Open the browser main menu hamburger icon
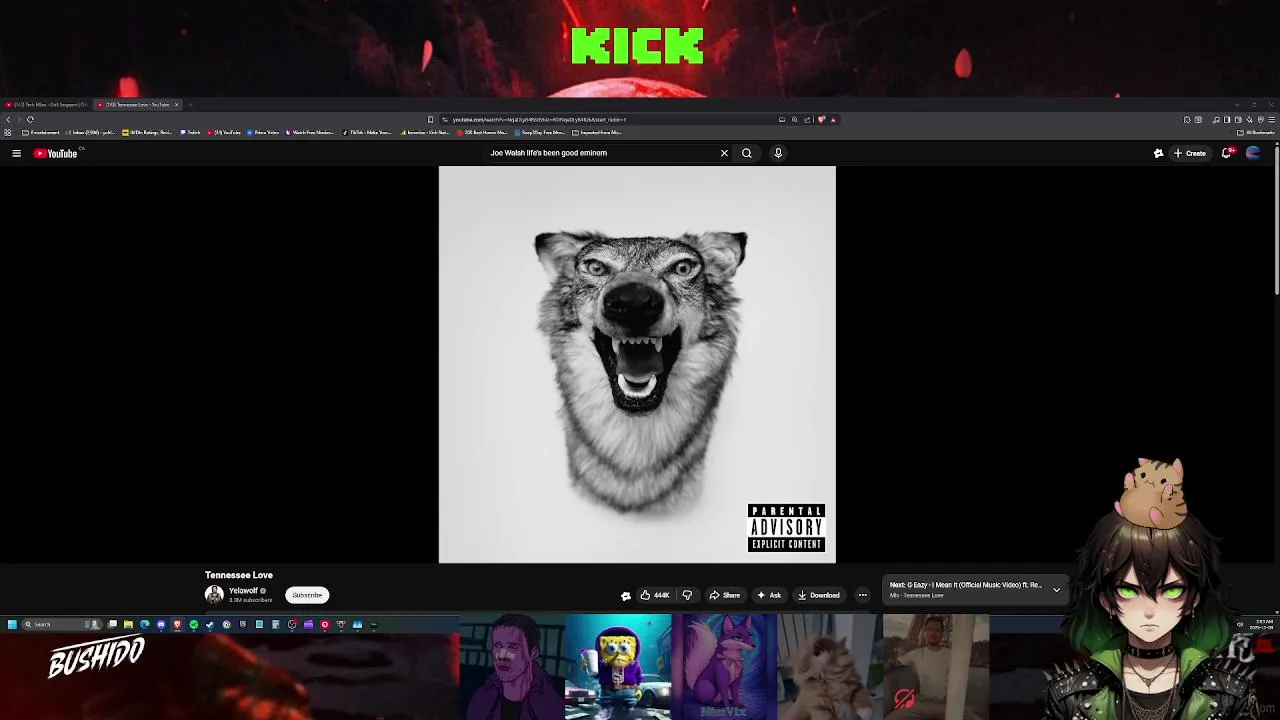 coord(1272,119)
